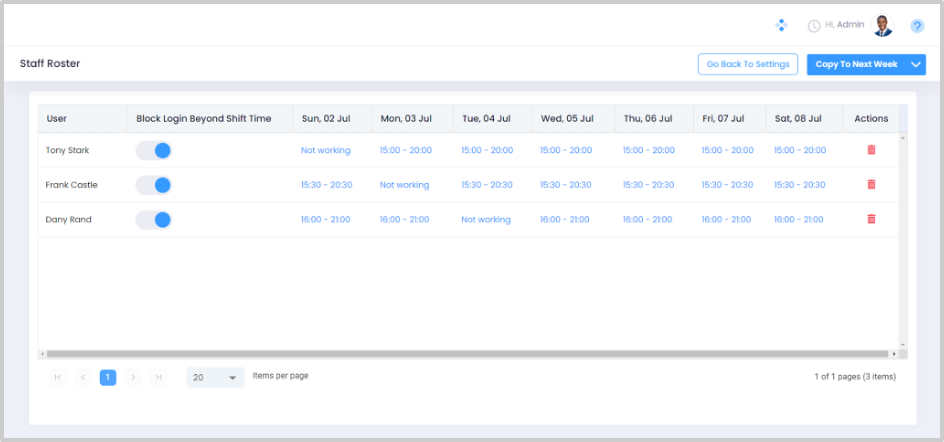Click trash icon for Dany Rand
This screenshot has width=944, height=442.
[871, 219]
